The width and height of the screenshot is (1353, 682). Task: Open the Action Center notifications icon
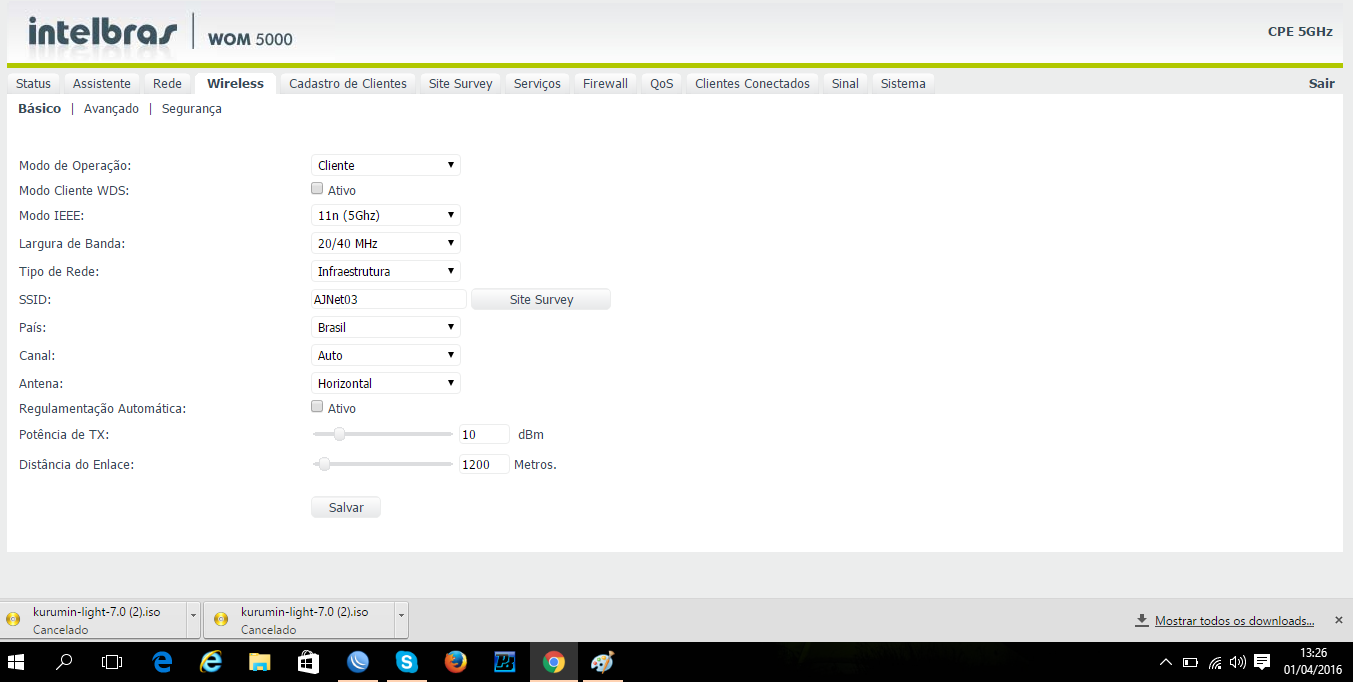1262,662
